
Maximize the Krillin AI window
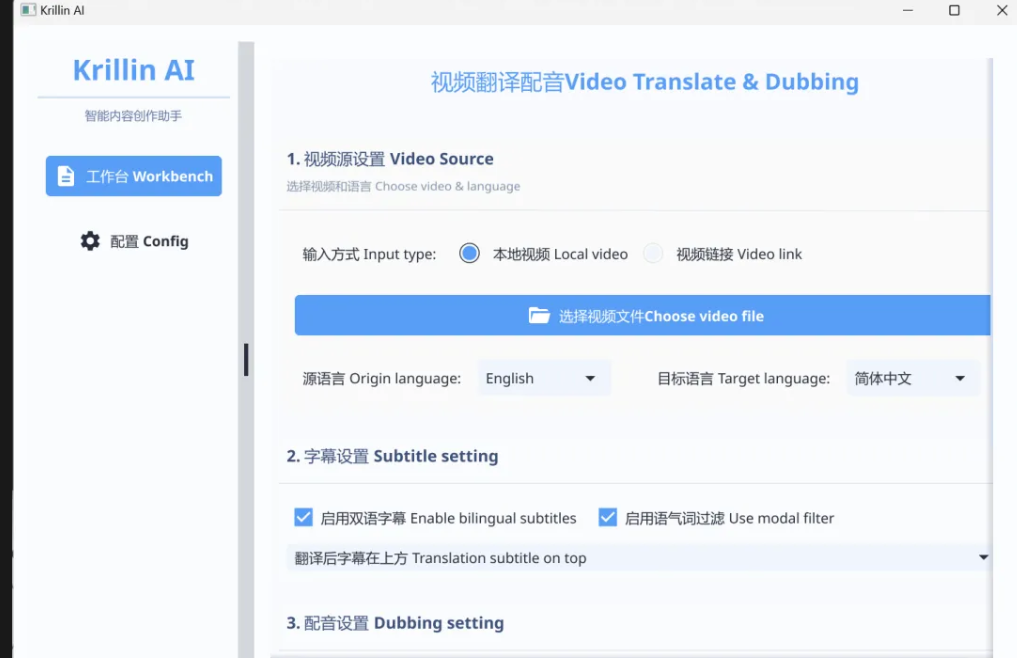pos(954,10)
